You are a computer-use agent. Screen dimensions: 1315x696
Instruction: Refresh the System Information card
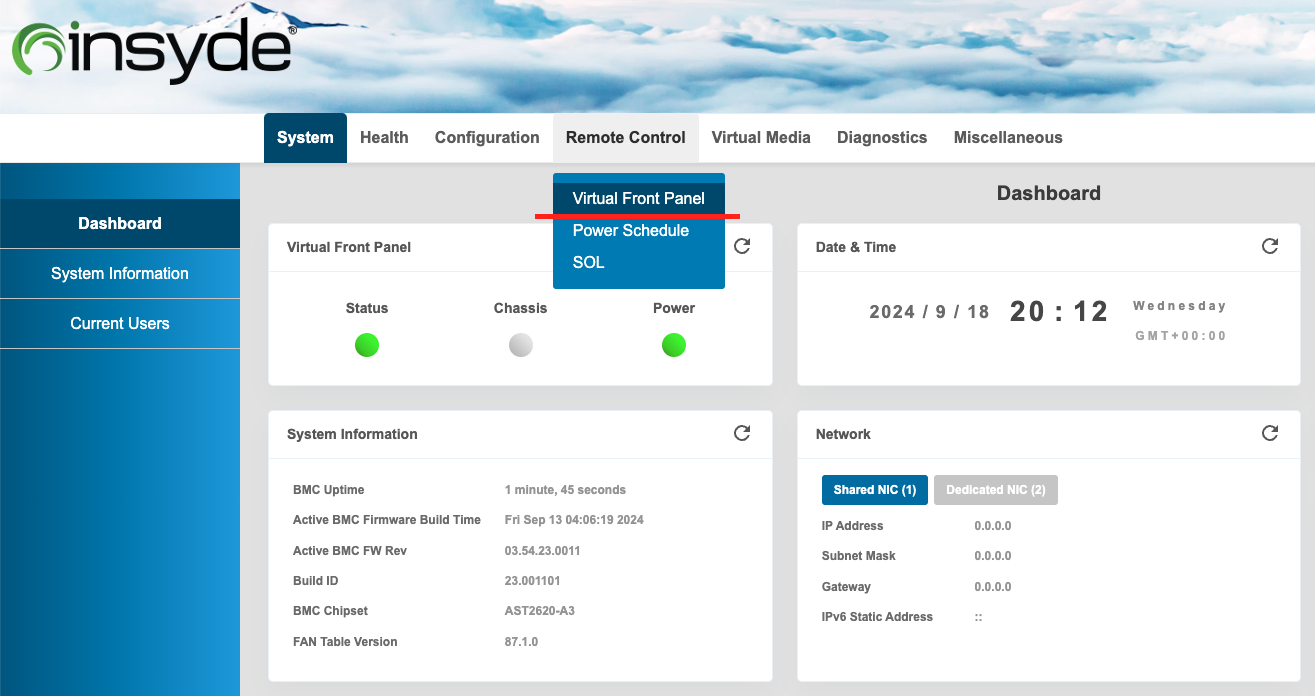[x=742, y=433]
